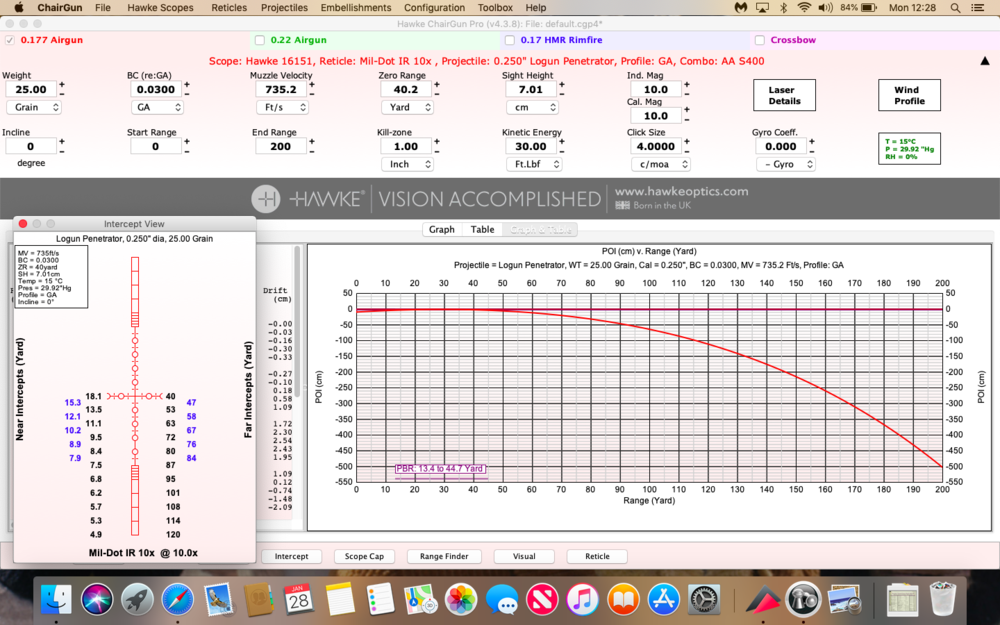Open the Configuration menu
This screenshot has width=1000, height=625.
tap(434, 8)
